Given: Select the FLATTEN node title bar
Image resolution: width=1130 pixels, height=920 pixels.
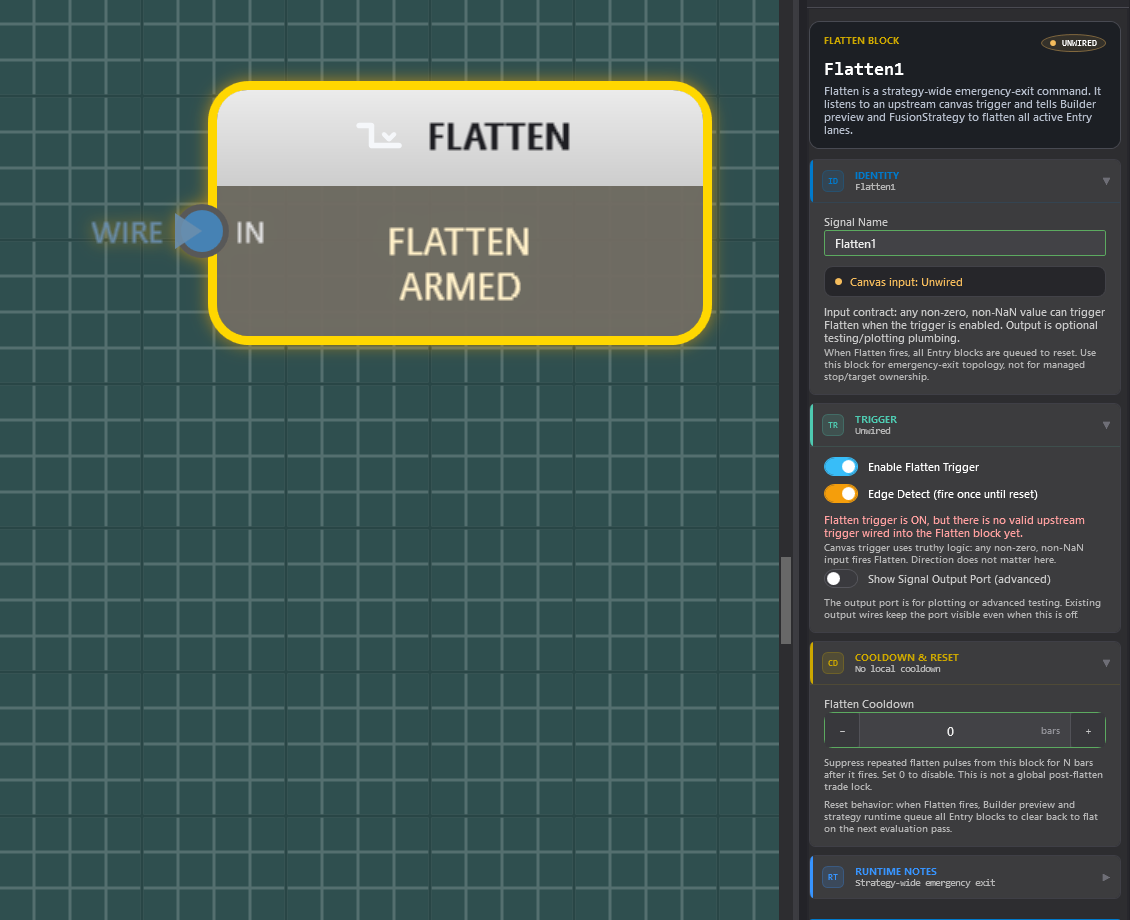Looking at the screenshot, I should [460, 136].
